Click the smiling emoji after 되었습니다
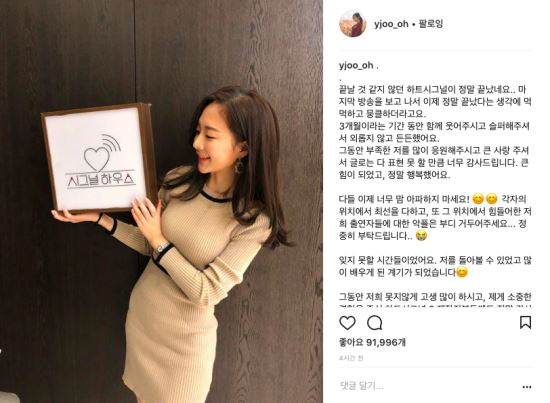 coord(462,272)
